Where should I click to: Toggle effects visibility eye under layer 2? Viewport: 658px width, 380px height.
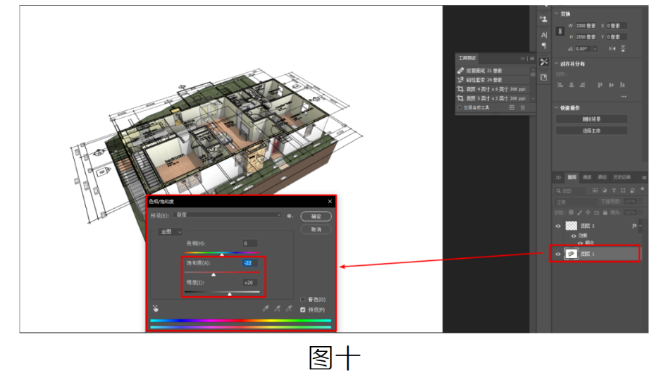(x=573, y=236)
